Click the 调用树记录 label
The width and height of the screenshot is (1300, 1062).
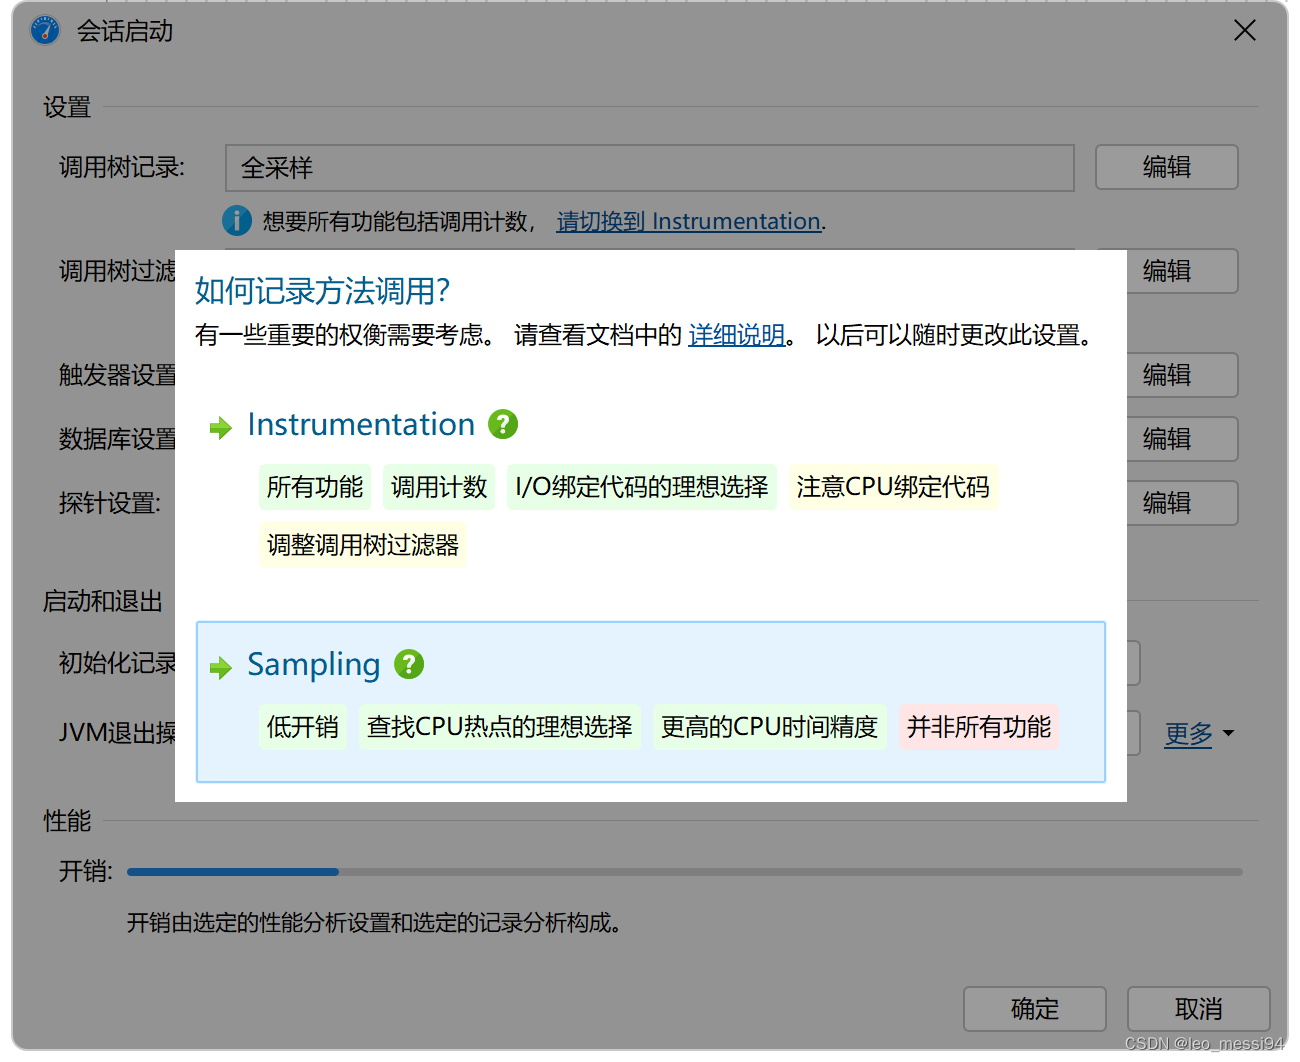pyautogui.click(x=122, y=167)
